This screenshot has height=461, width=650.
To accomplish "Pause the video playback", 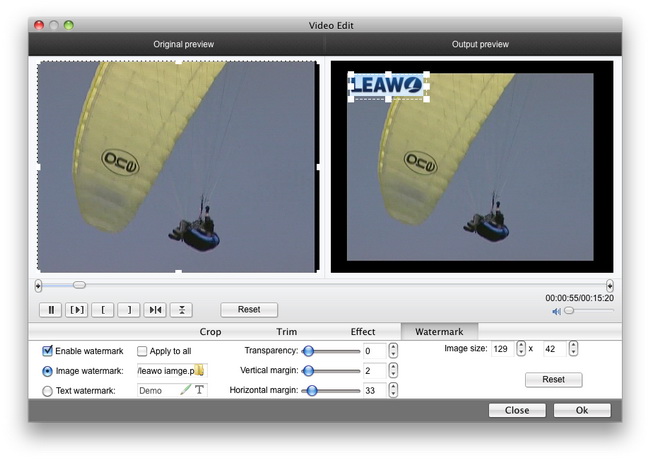I will click(x=51, y=310).
